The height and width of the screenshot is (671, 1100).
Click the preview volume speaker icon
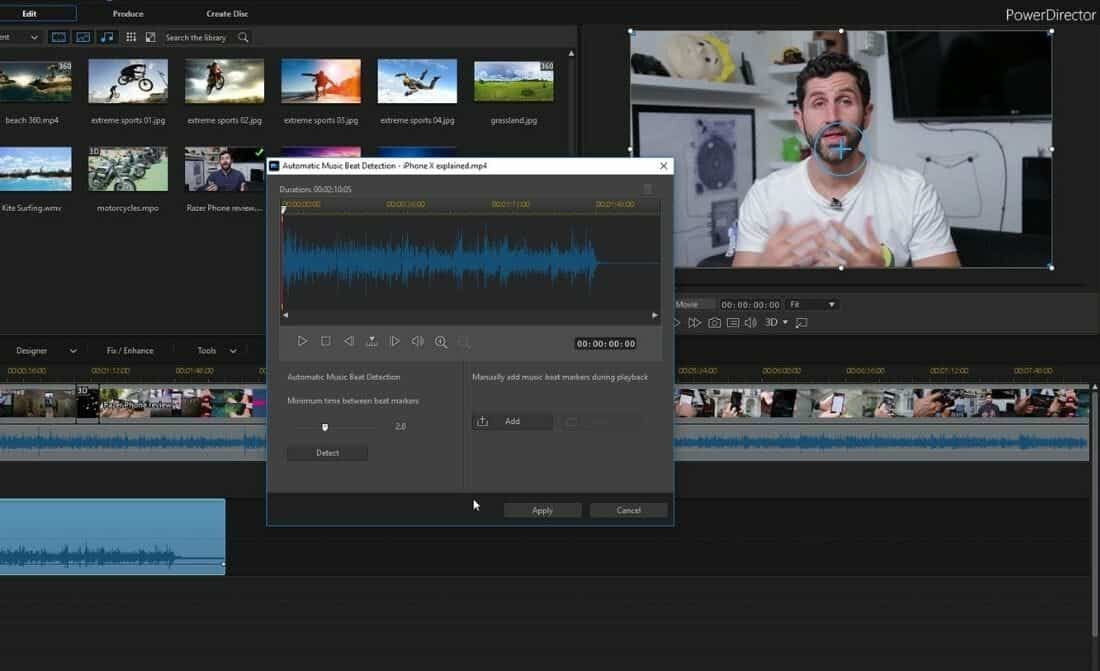pyautogui.click(x=751, y=323)
